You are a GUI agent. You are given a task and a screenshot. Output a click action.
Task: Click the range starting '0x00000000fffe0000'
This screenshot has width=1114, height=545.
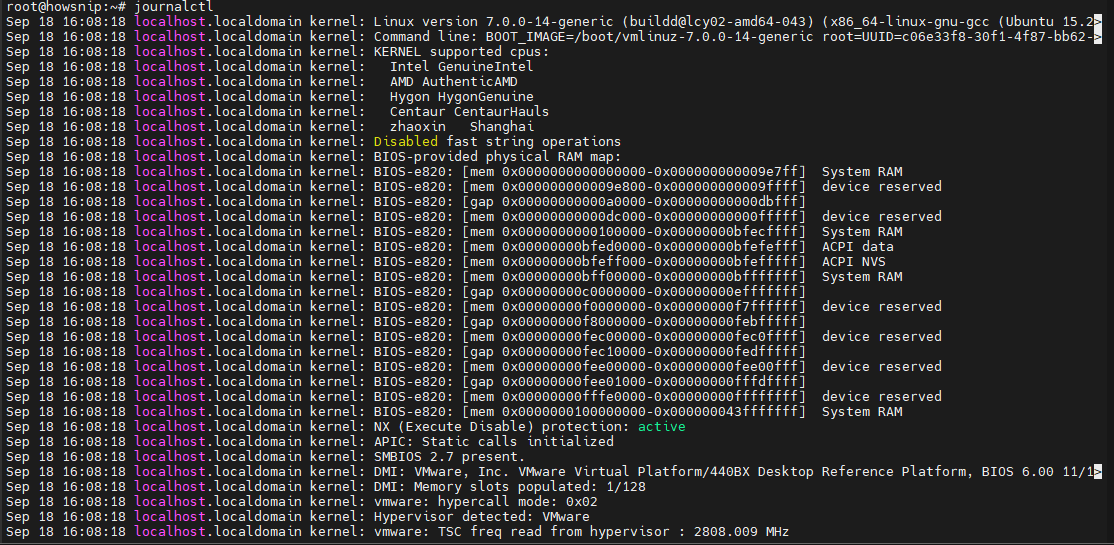[x=634, y=396]
